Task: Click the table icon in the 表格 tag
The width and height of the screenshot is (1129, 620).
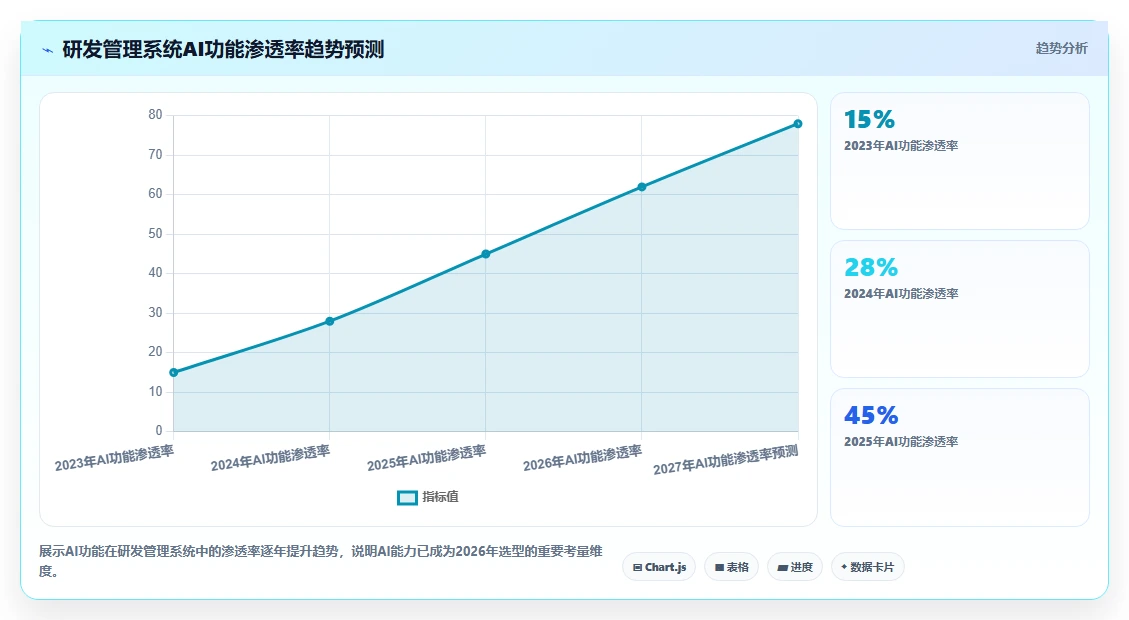Action: [719, 567]
